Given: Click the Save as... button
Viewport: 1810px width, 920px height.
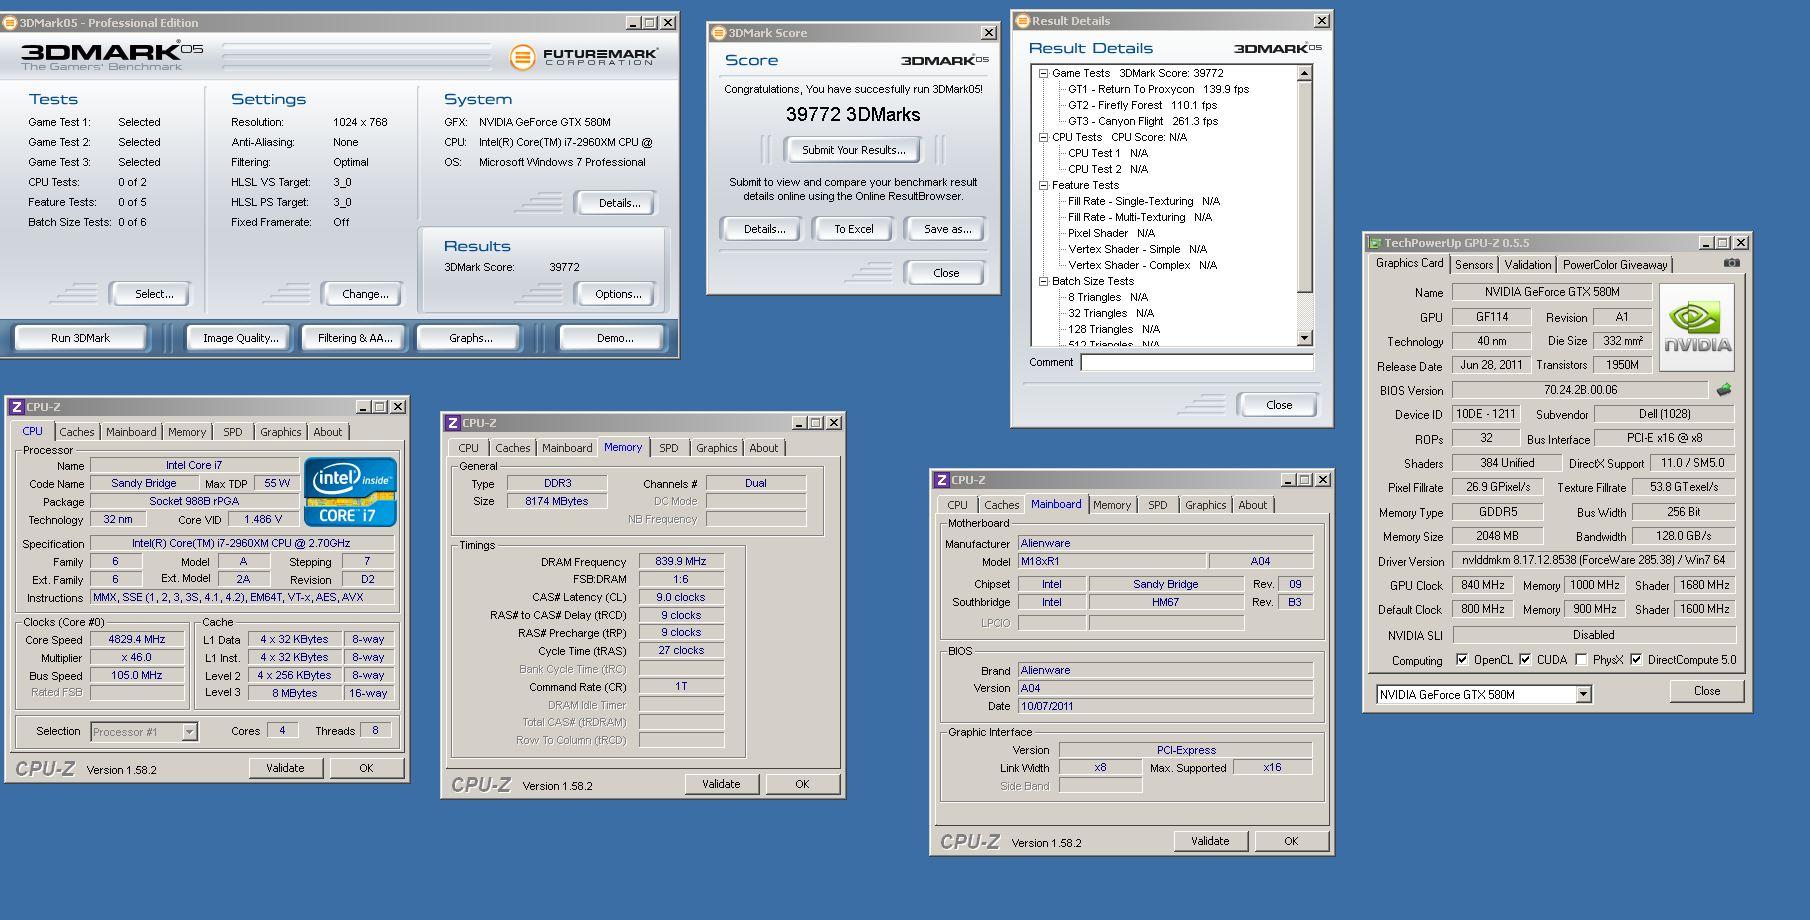Looking at the screenshot, I should (x=947, y=229).
